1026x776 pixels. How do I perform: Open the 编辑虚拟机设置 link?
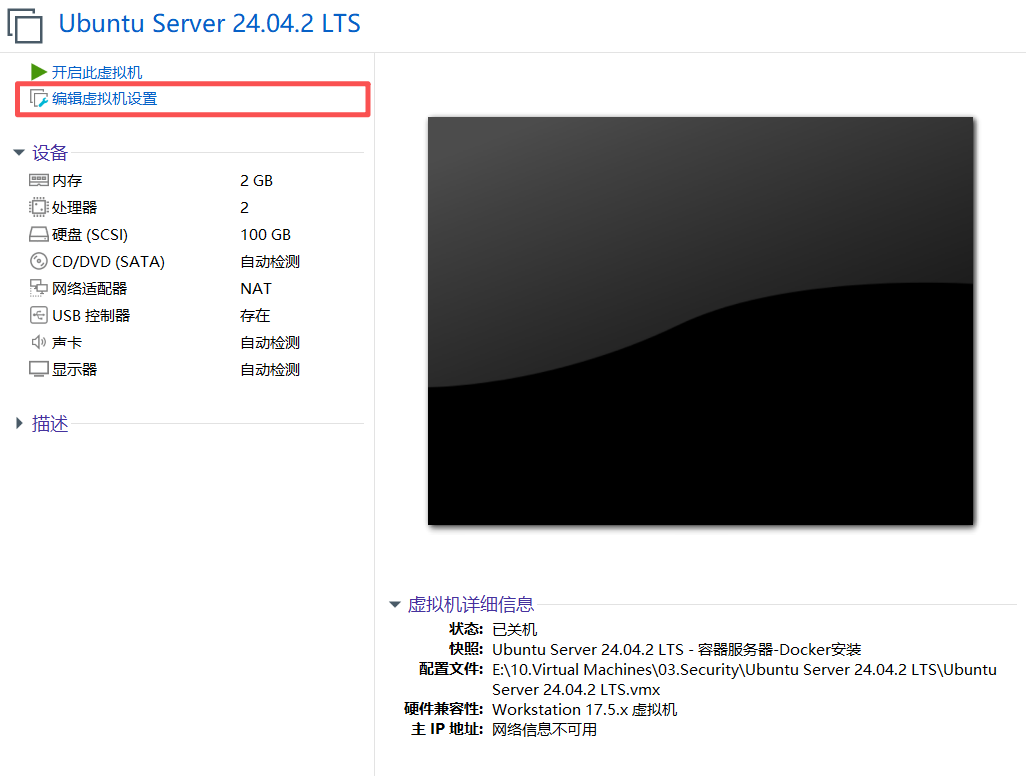coord(105,99)
